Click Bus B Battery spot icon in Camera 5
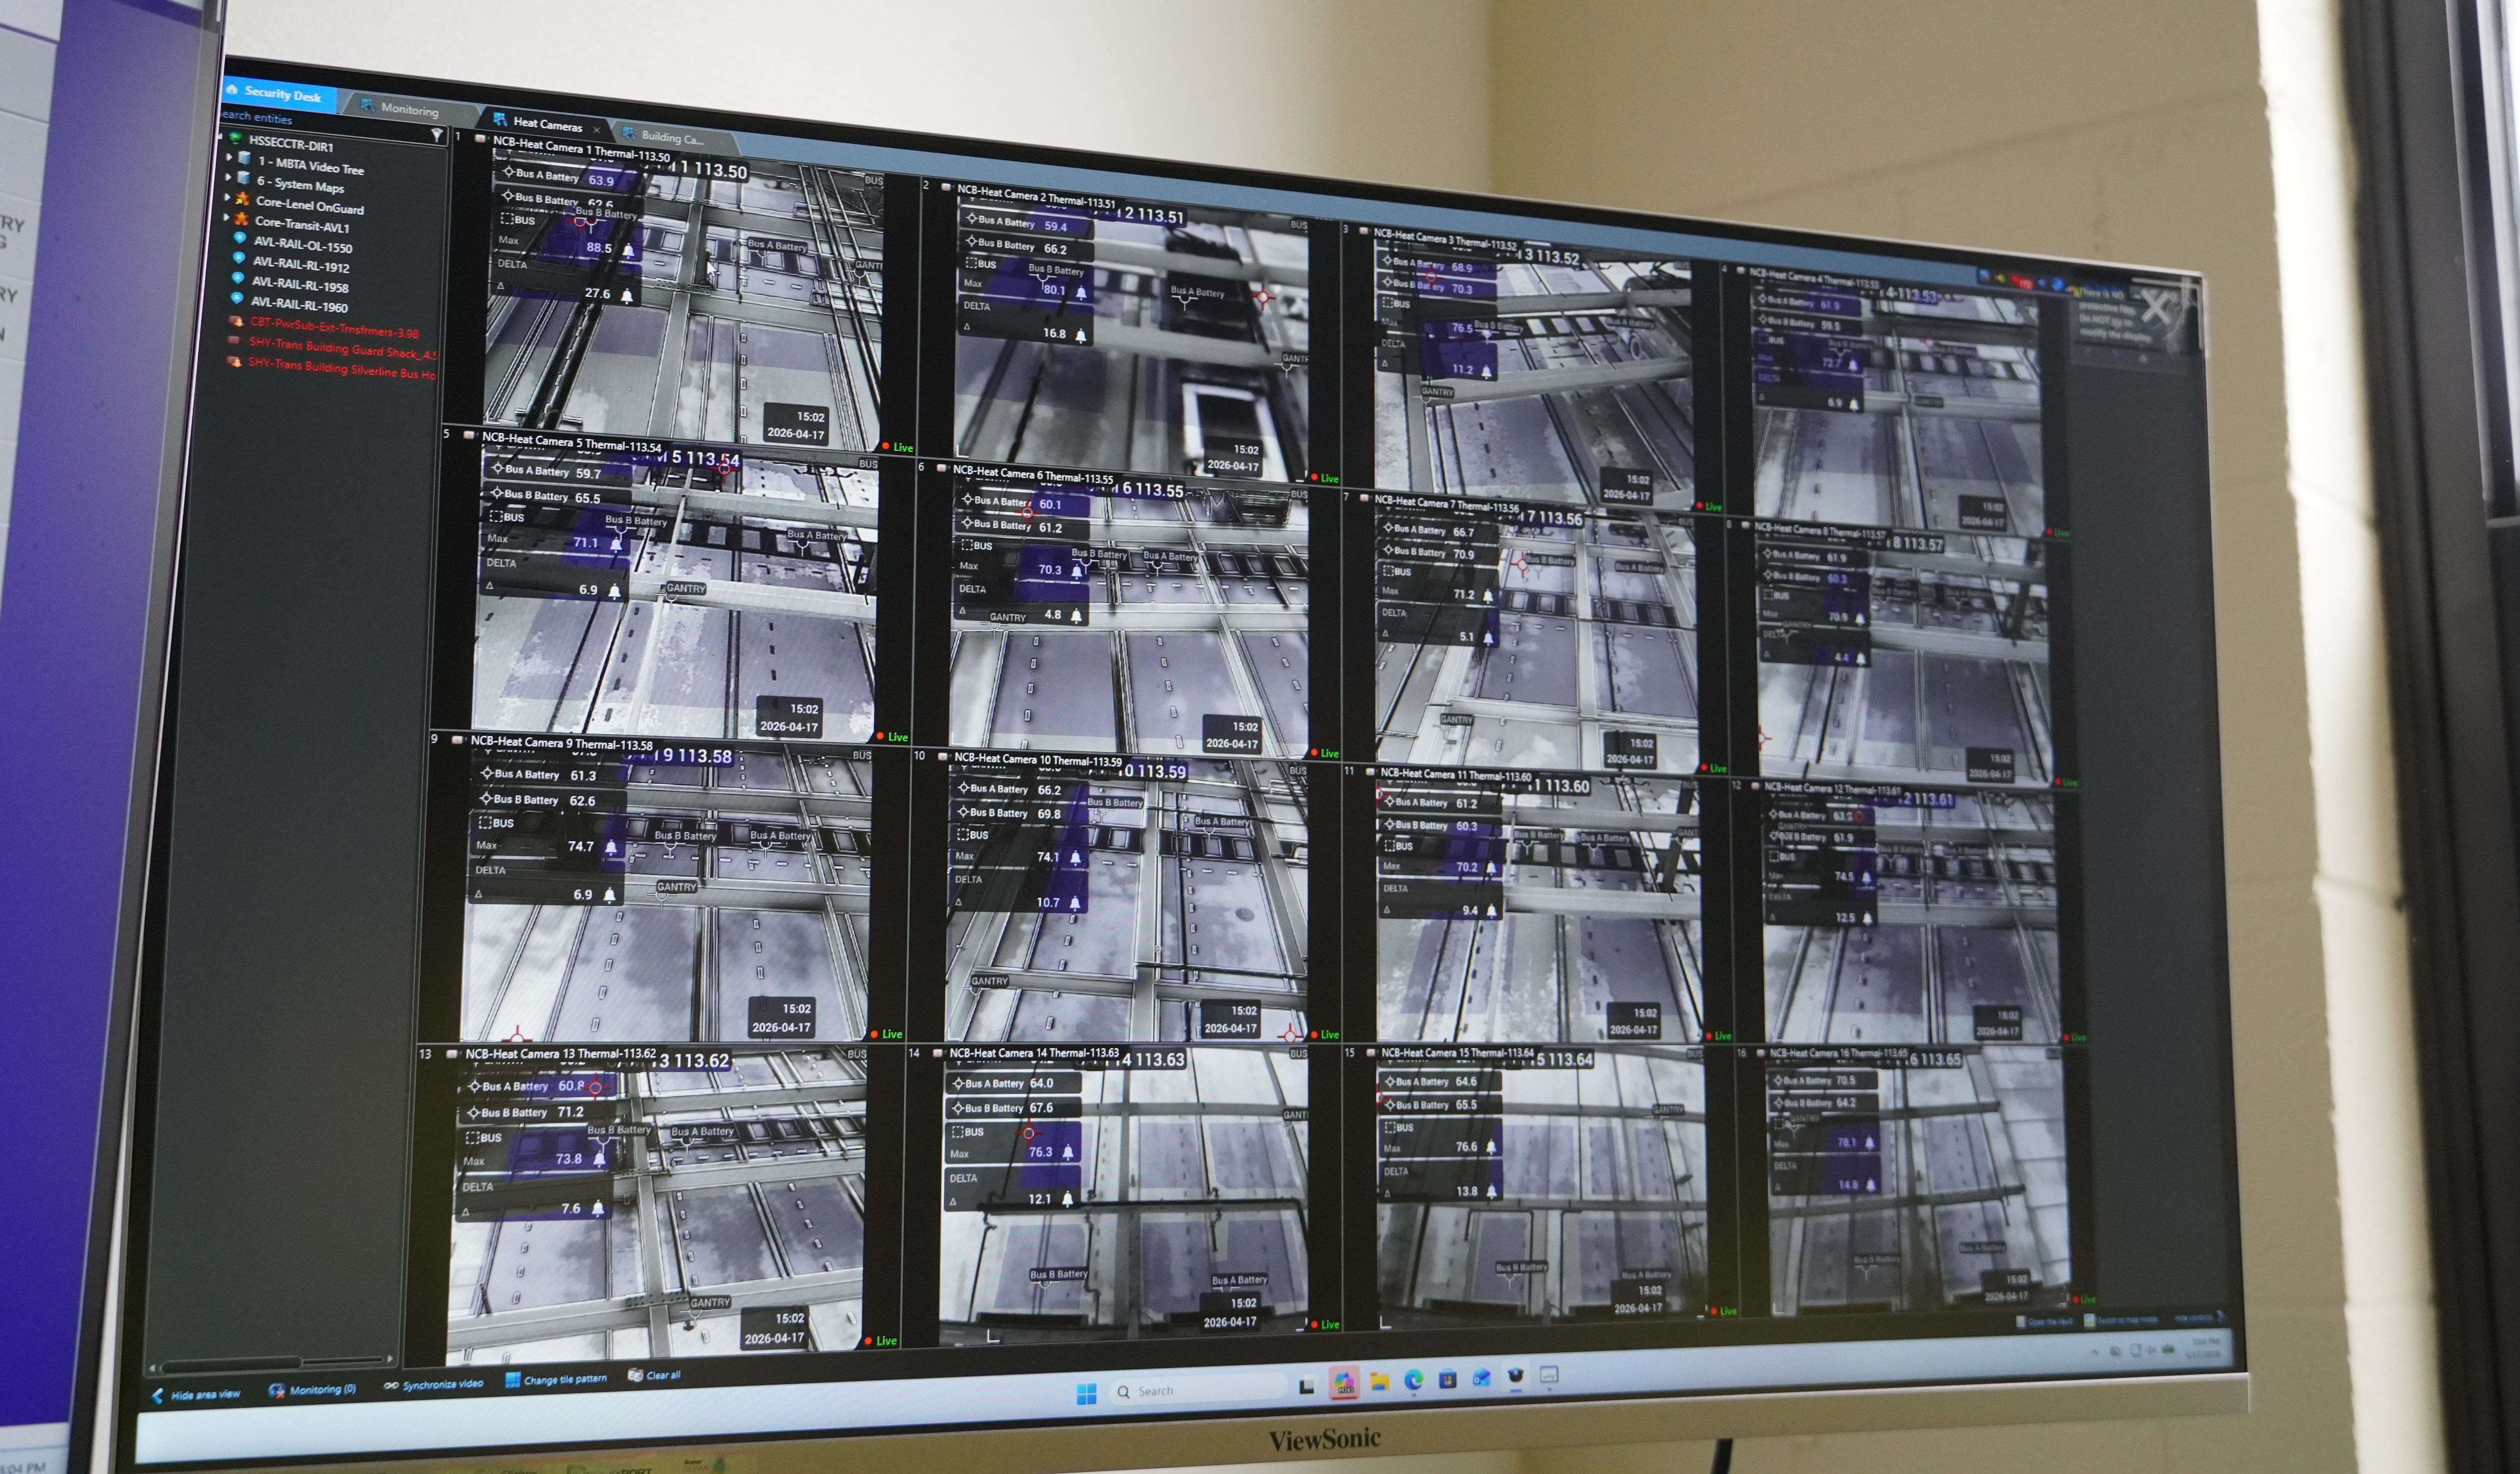 pyautogui.click(x=497, y=493)
